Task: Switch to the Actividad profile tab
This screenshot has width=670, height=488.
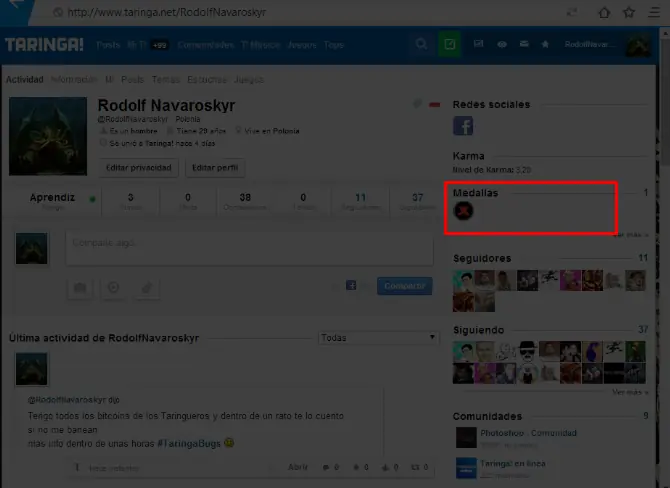Action: 25,79
